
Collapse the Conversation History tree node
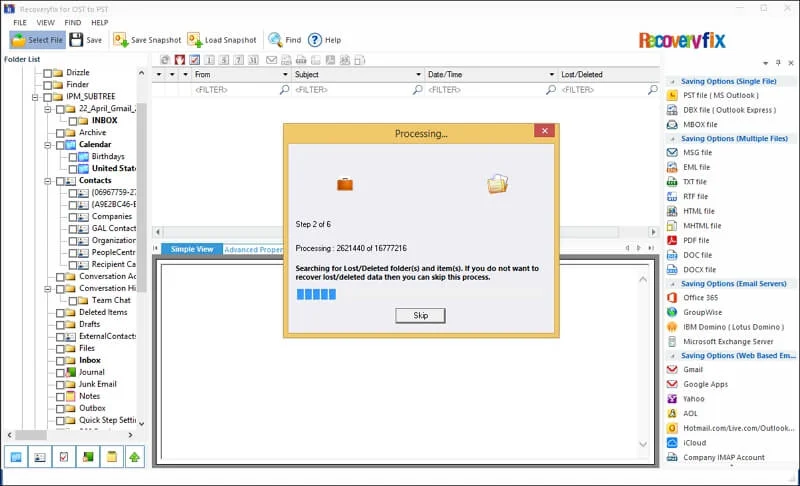pyautogui.click(x=47, y=289)
